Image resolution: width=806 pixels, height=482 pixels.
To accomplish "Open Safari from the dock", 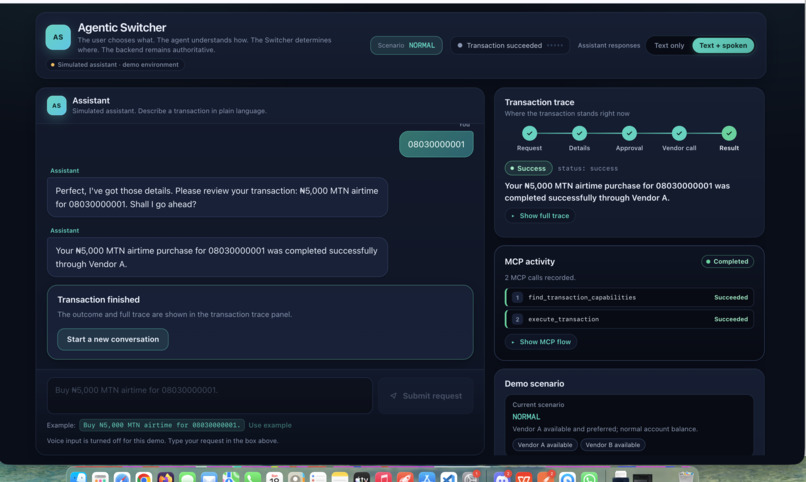I will 122,477.
